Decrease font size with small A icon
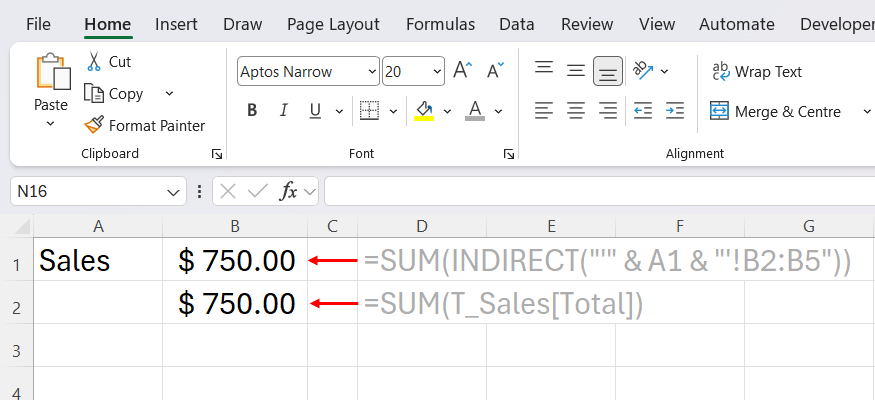The width and height of the screenshot is (875, 400). click(x=495, y=71)
